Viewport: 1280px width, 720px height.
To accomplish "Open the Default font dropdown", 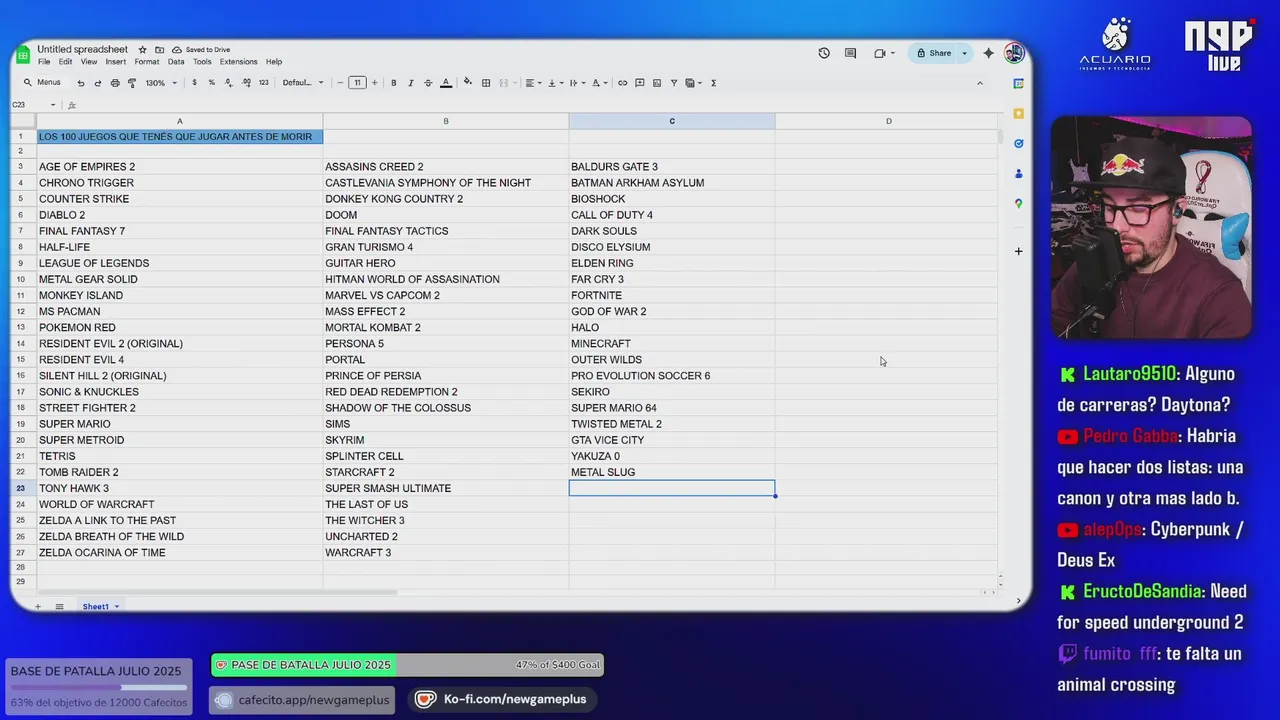I will point(303,83).
